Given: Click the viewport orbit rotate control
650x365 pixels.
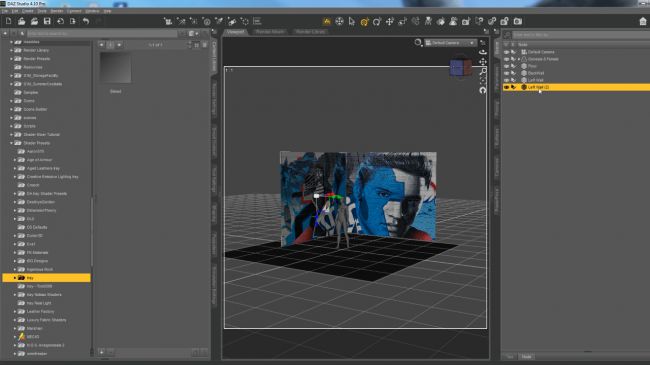Looking at the screenshot, I should tap(483, 52).
